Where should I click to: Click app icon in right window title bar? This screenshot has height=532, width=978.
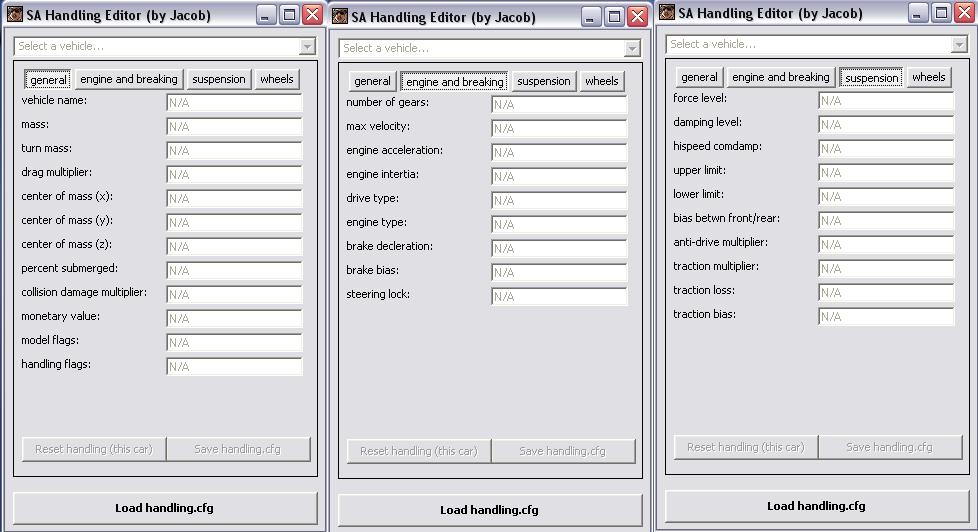coord(667,12)
